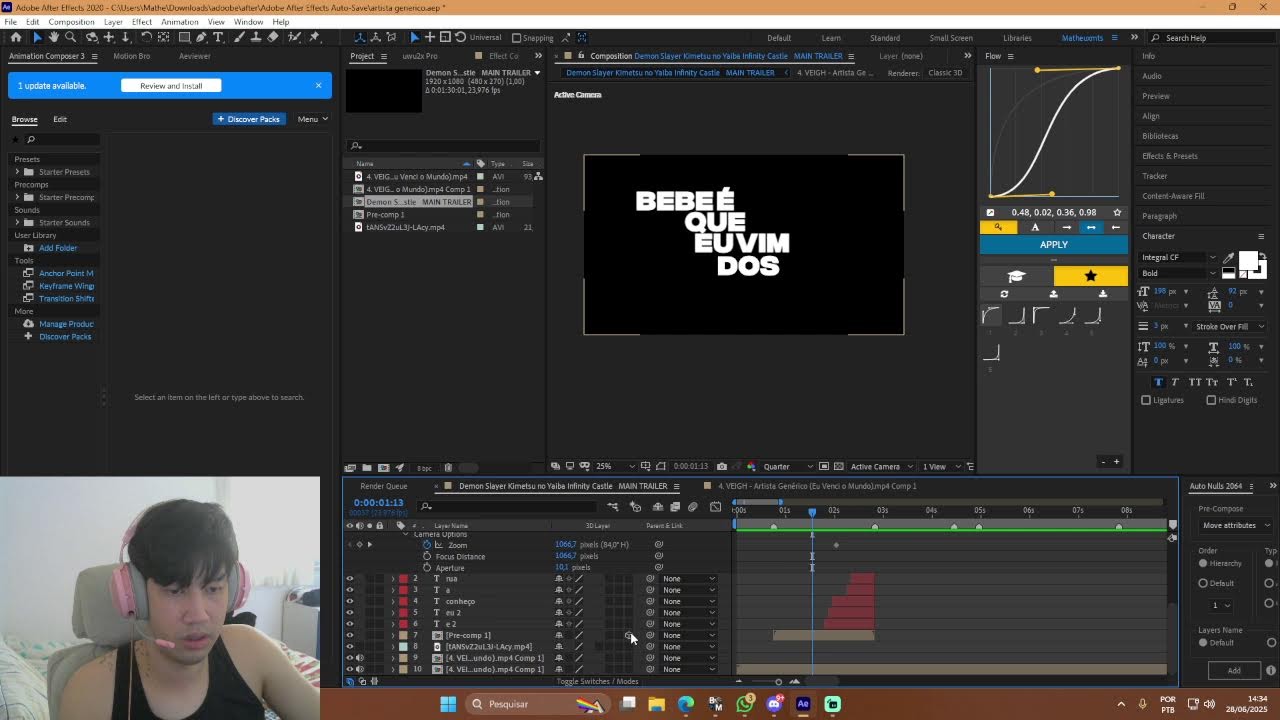Click the Discover Packs button
The height and width of the screenshot is (720, 1280).
tap(248, 119)
